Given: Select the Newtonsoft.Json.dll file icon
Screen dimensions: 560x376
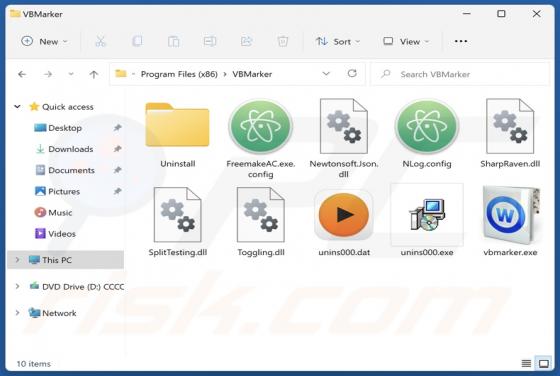Looking at the screenshot, I should click(344, 126).
